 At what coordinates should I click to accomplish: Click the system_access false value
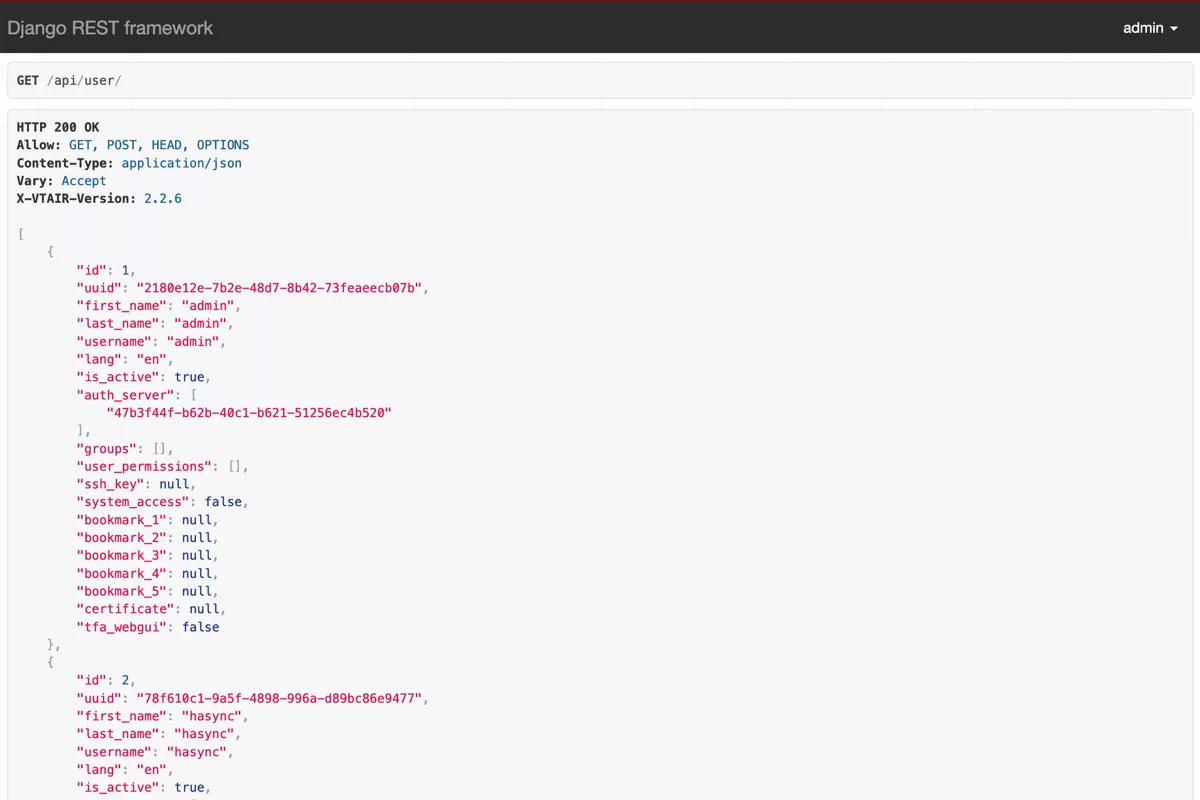pyautogui.click(x=223, y=501)
